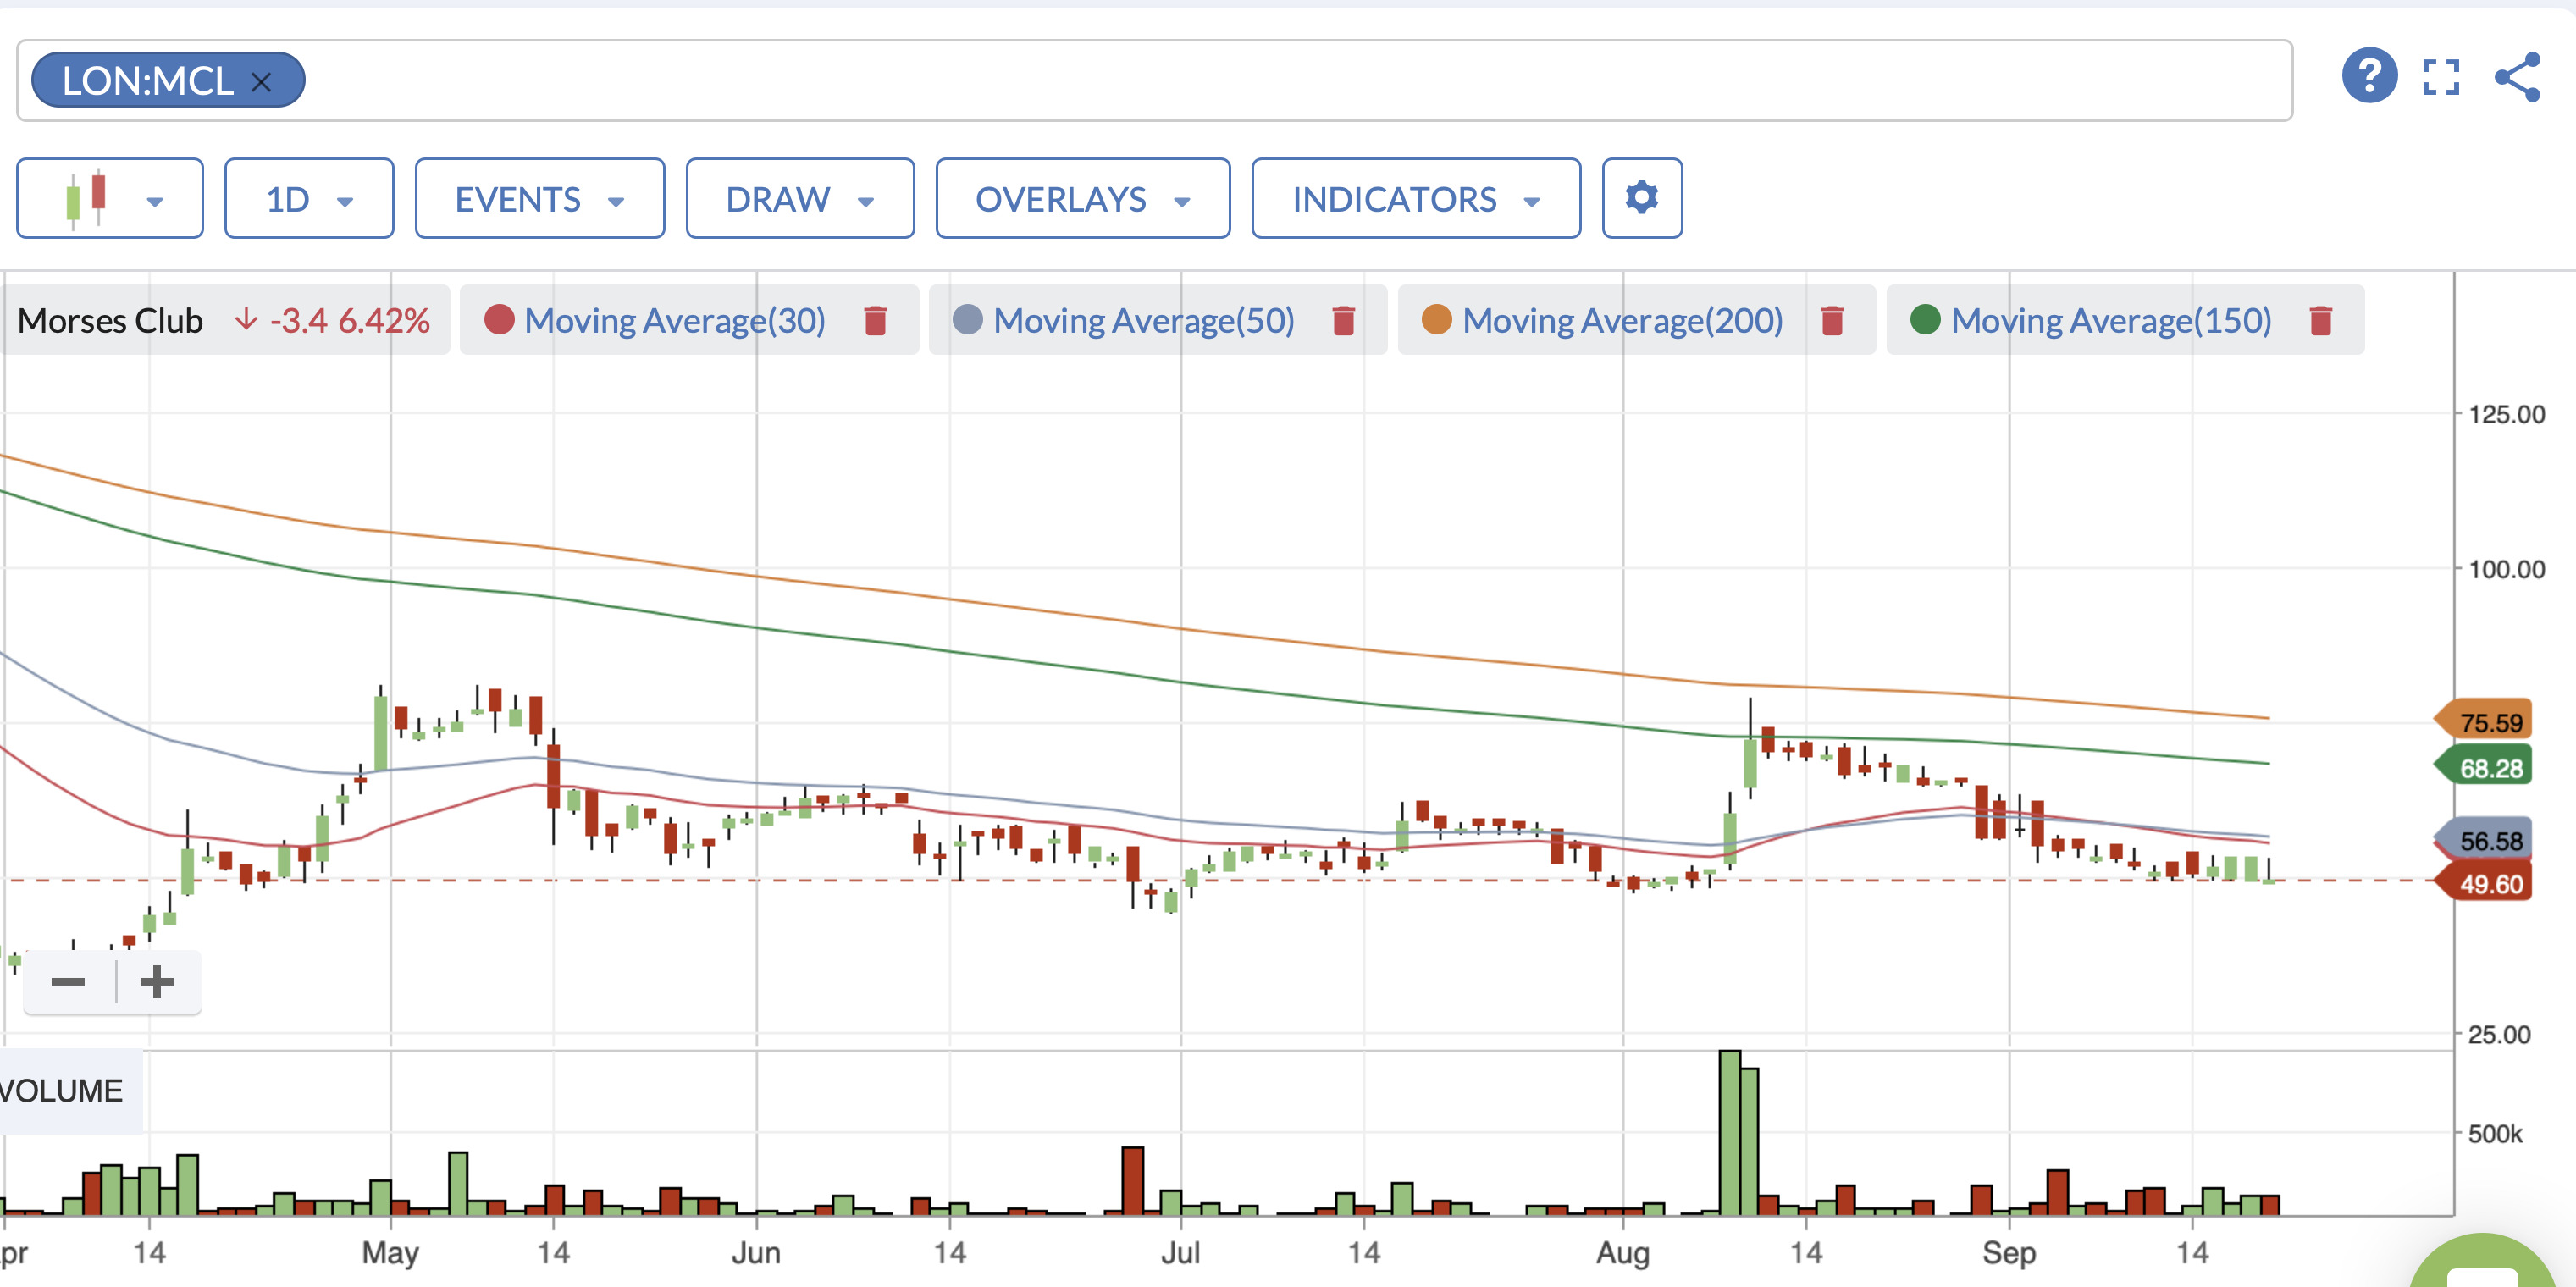Zoom in with the plus button
The width and height of the screenshot is (2576, 1287).
pos(157,982)
